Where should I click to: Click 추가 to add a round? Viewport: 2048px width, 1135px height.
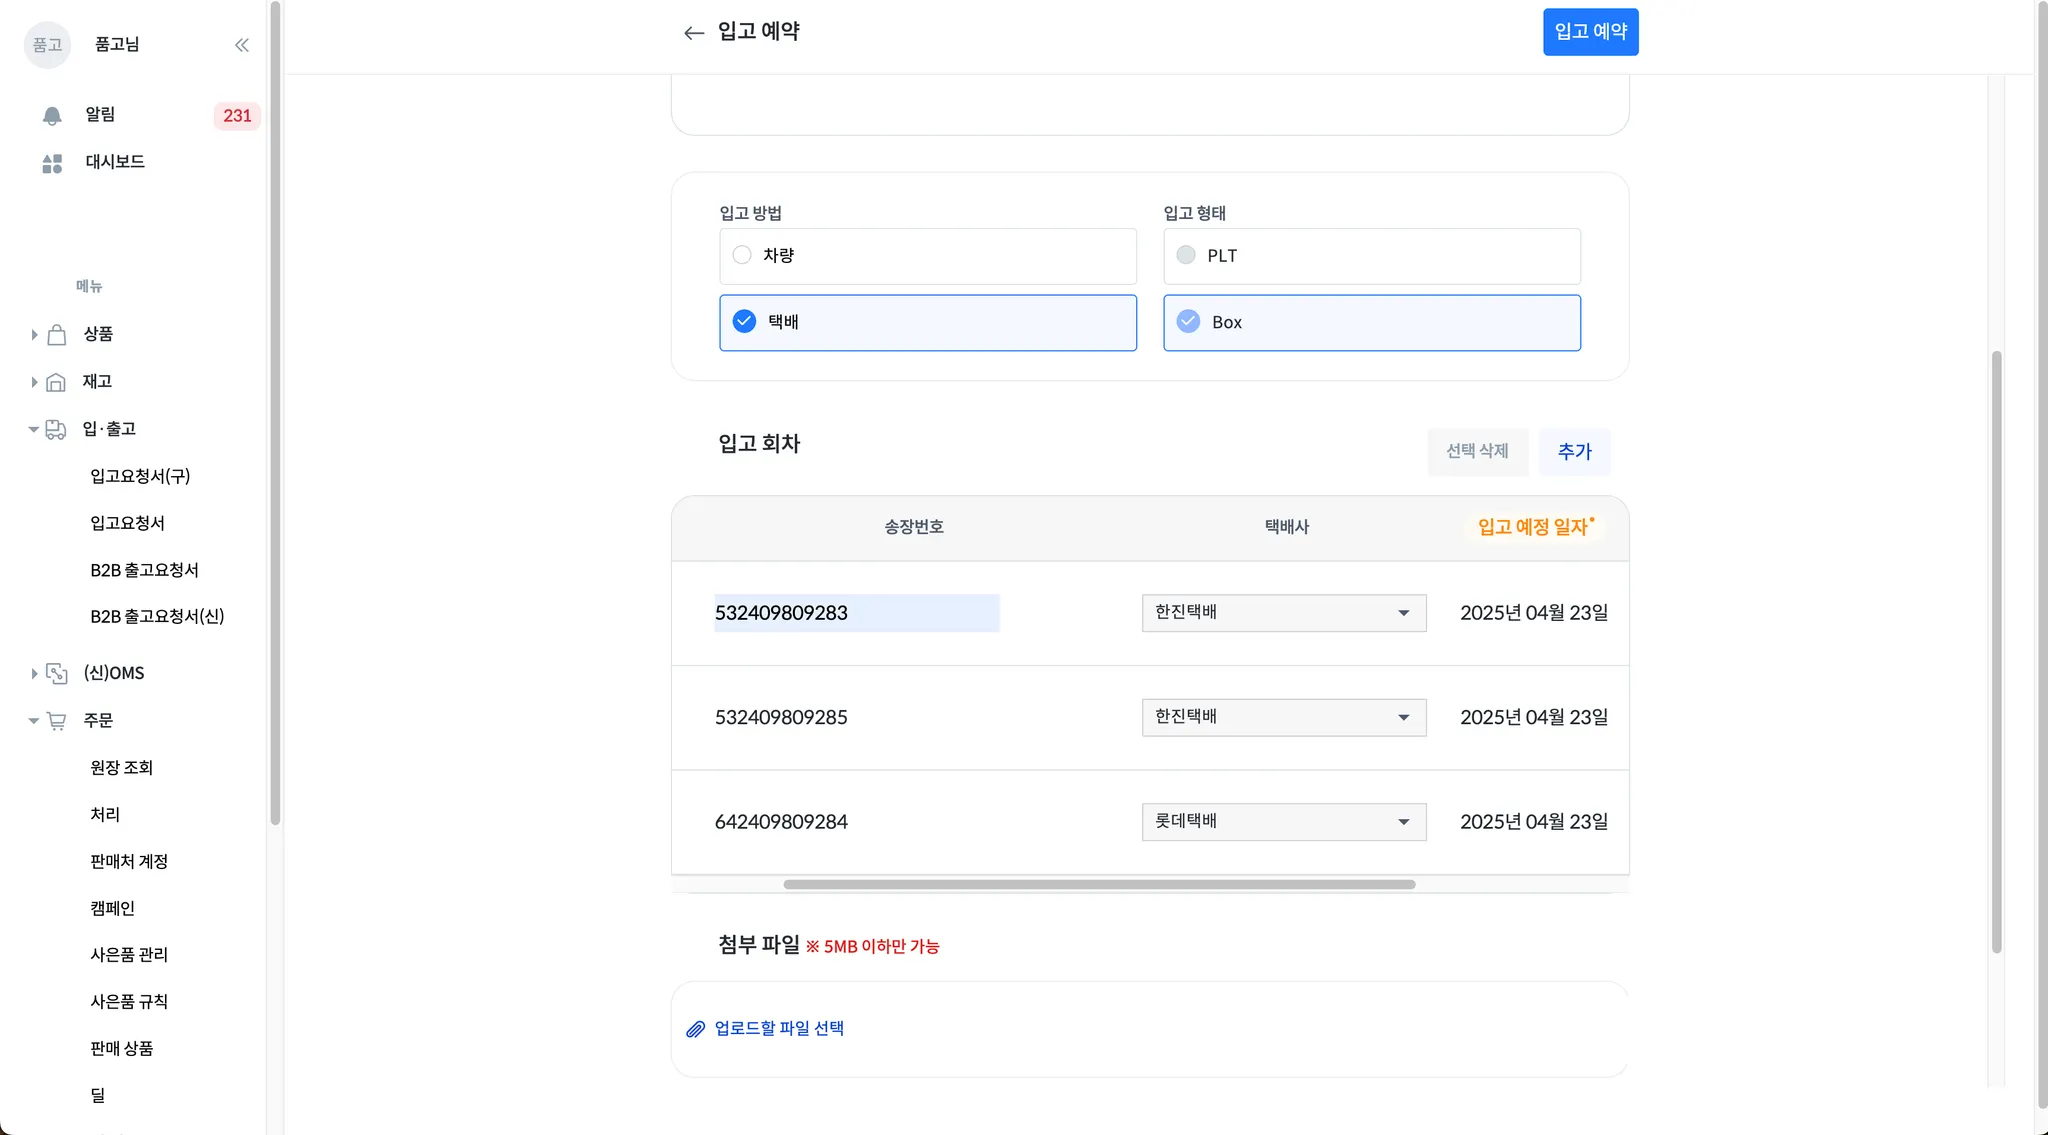[1574, 452]
